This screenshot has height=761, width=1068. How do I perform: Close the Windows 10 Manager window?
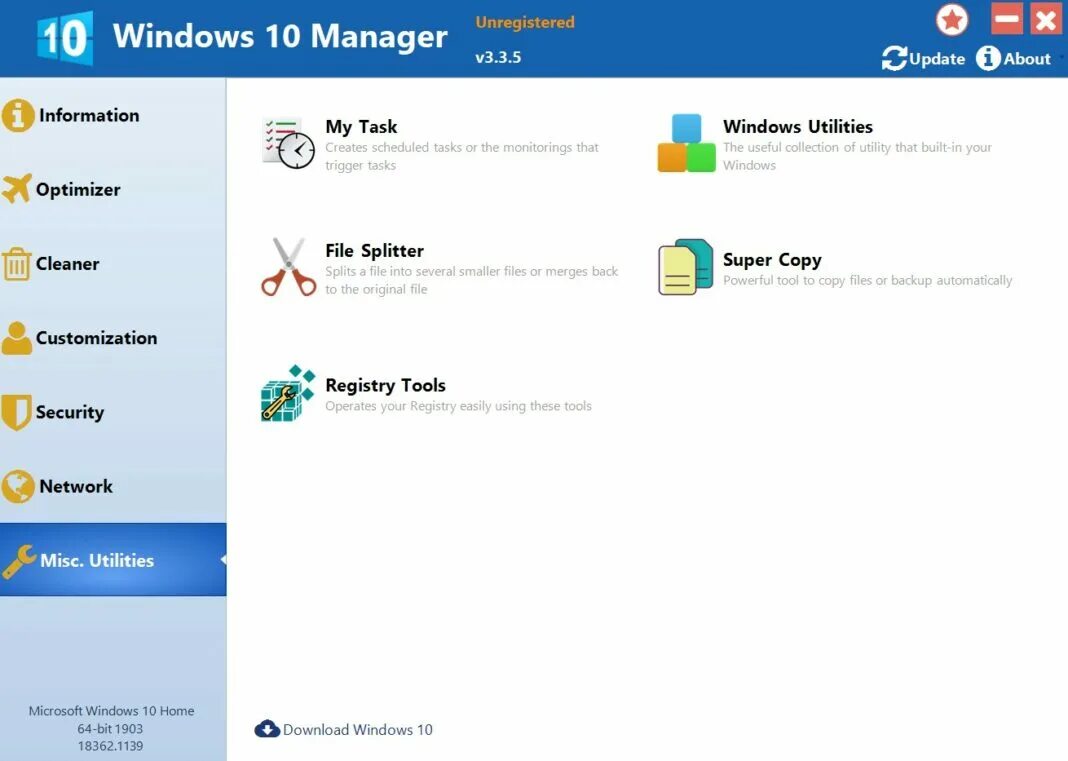tap(1046, 19)
